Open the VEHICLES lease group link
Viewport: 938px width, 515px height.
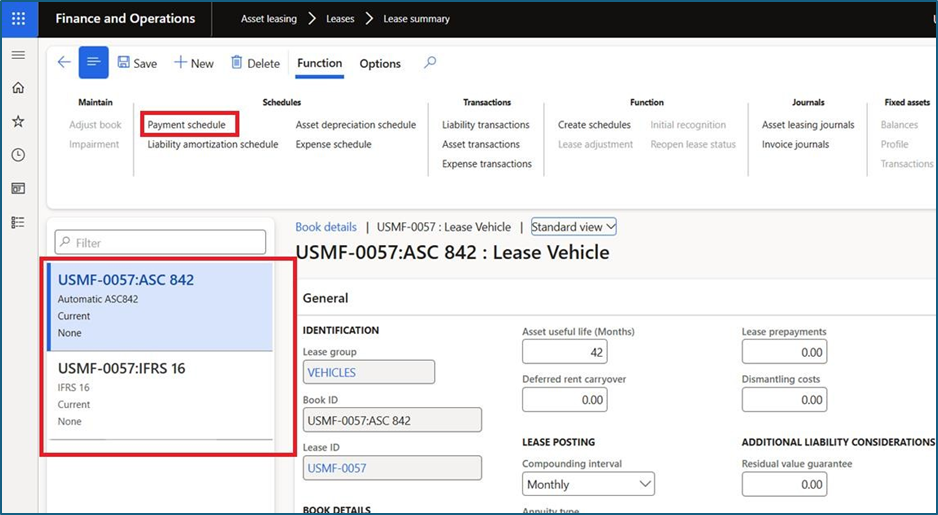(x=331, y=372)
